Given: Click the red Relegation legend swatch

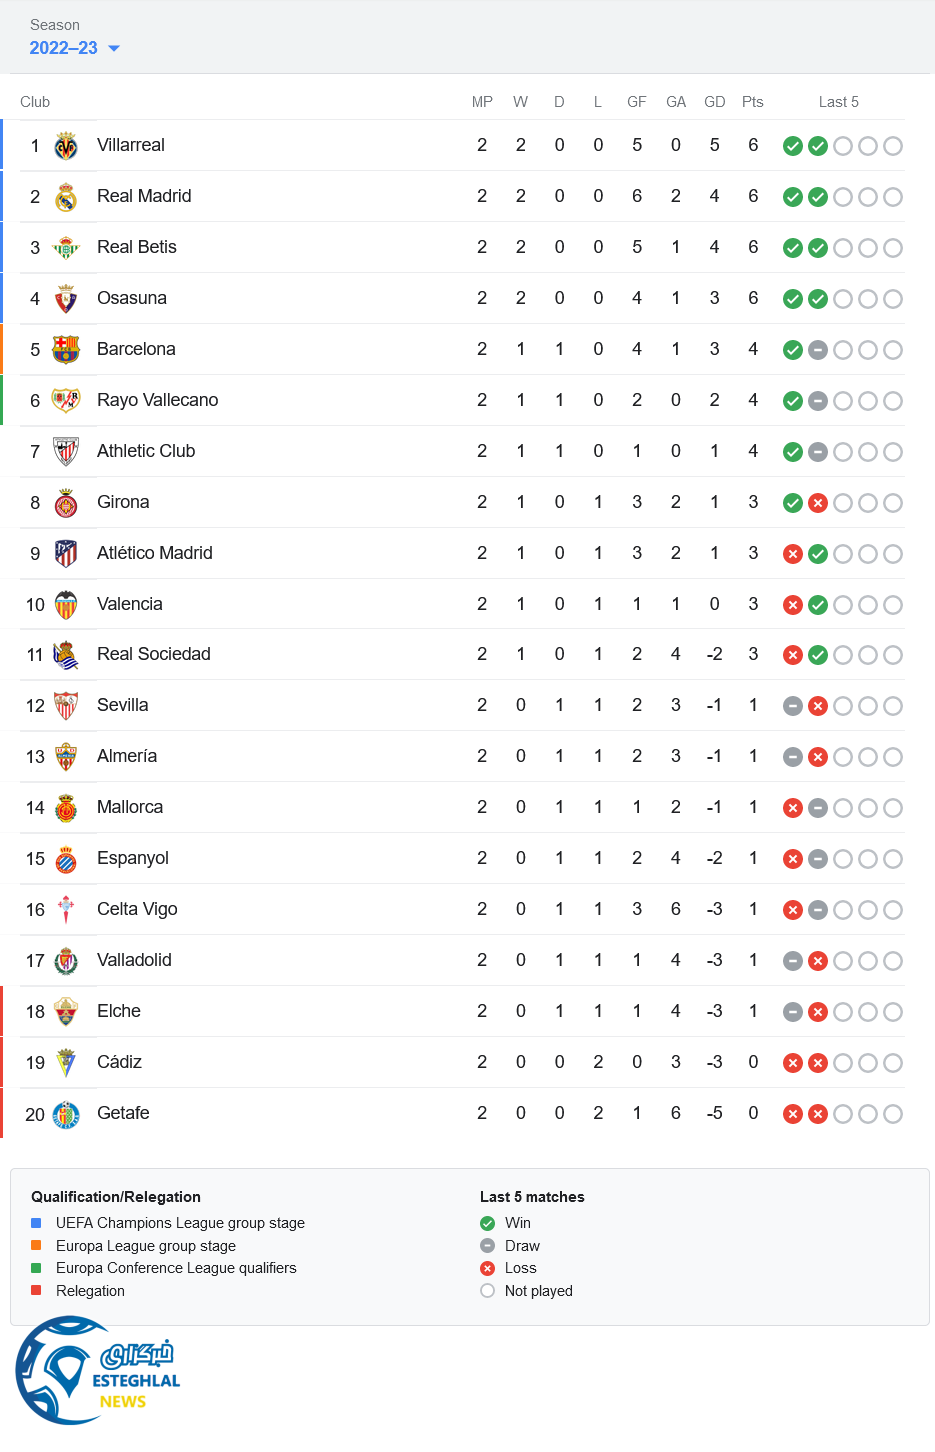Looking at the screenshot, I should [x=36, y=1290].
